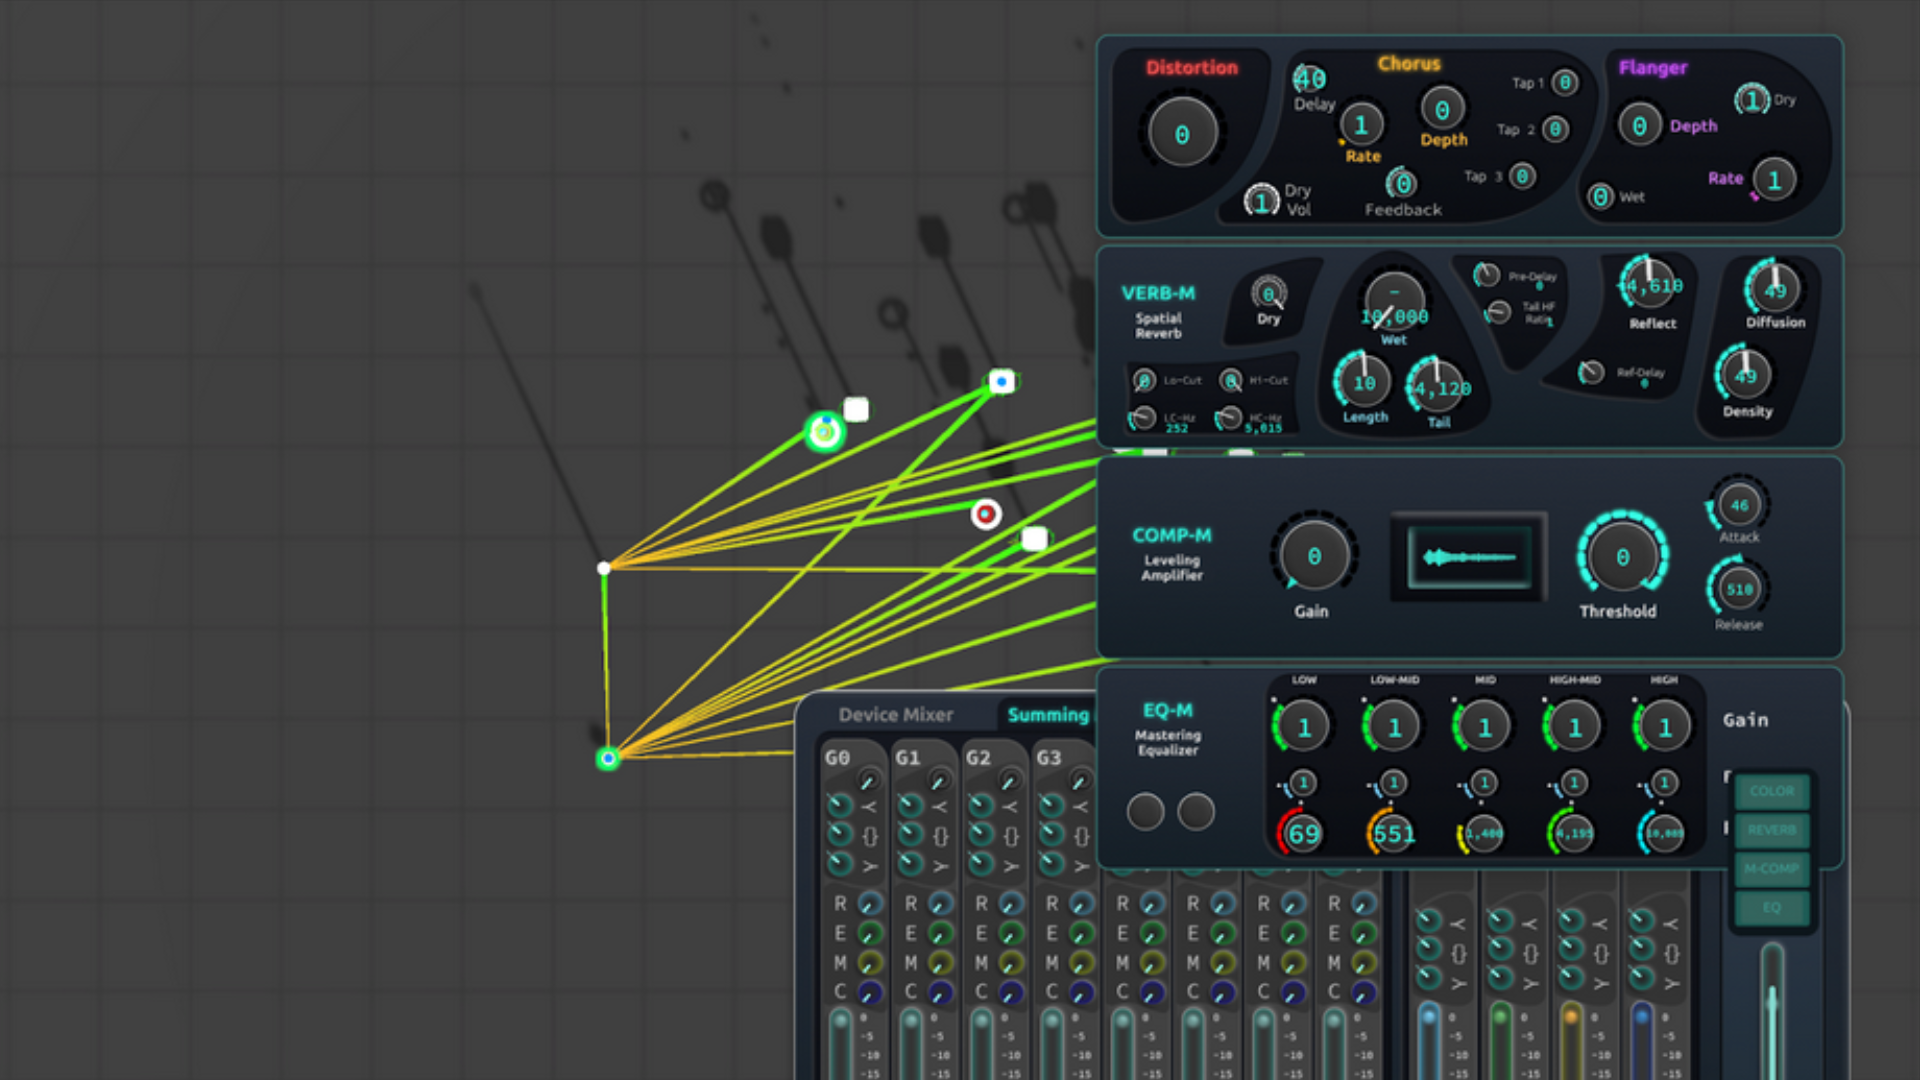Click the green ring node on canvas
This screenshot has width=1920, height=1080.
(x=825, y=432)
